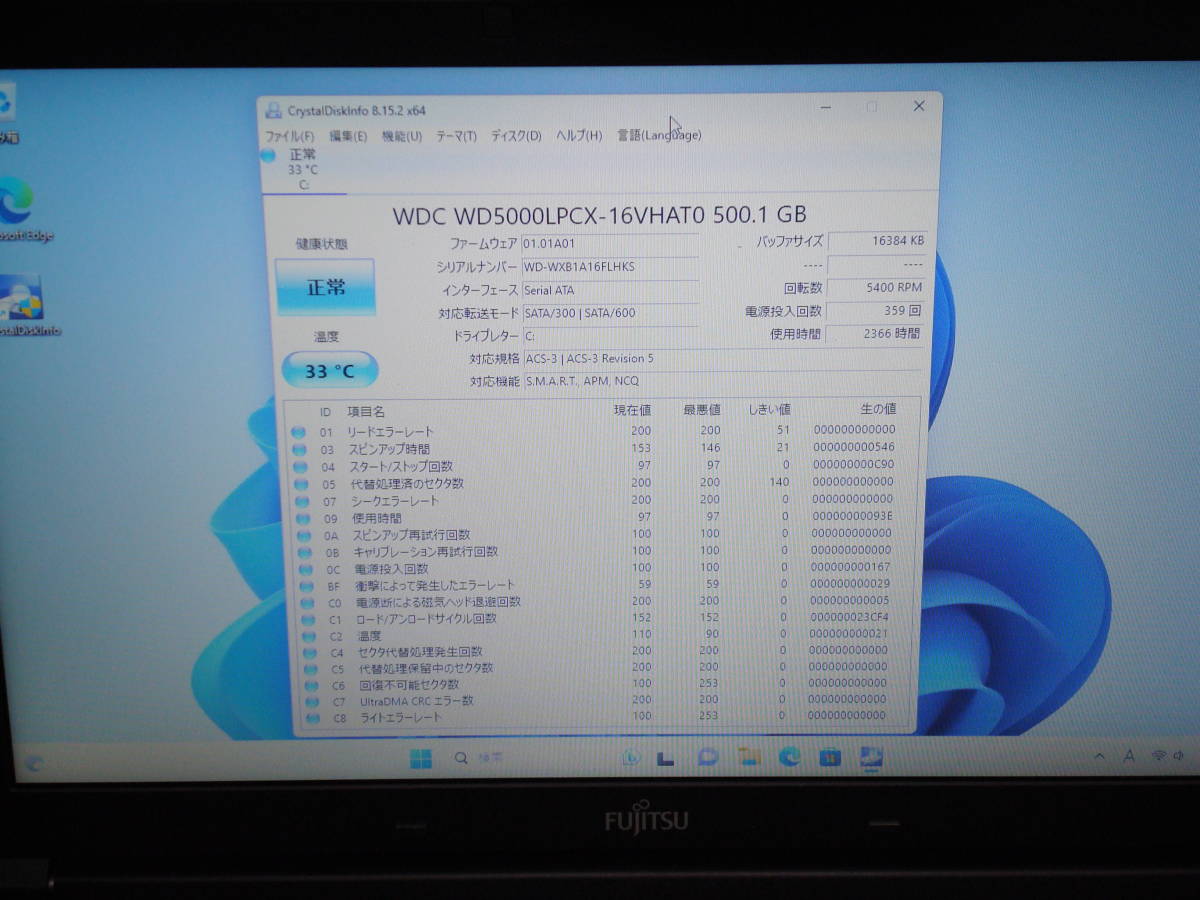Select the C: disk tab showing 正常 33 °C
This screenshot has height=900, width=1200.
coord(303,169)
